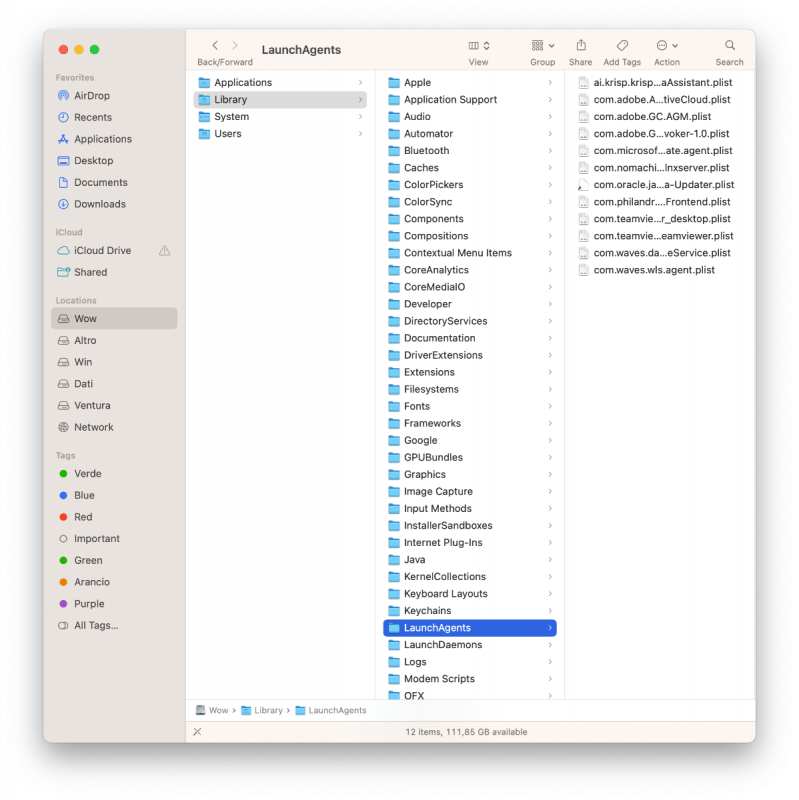The image size is (799, 800).
Task: Select the Win volume
Action: (114, 362)
